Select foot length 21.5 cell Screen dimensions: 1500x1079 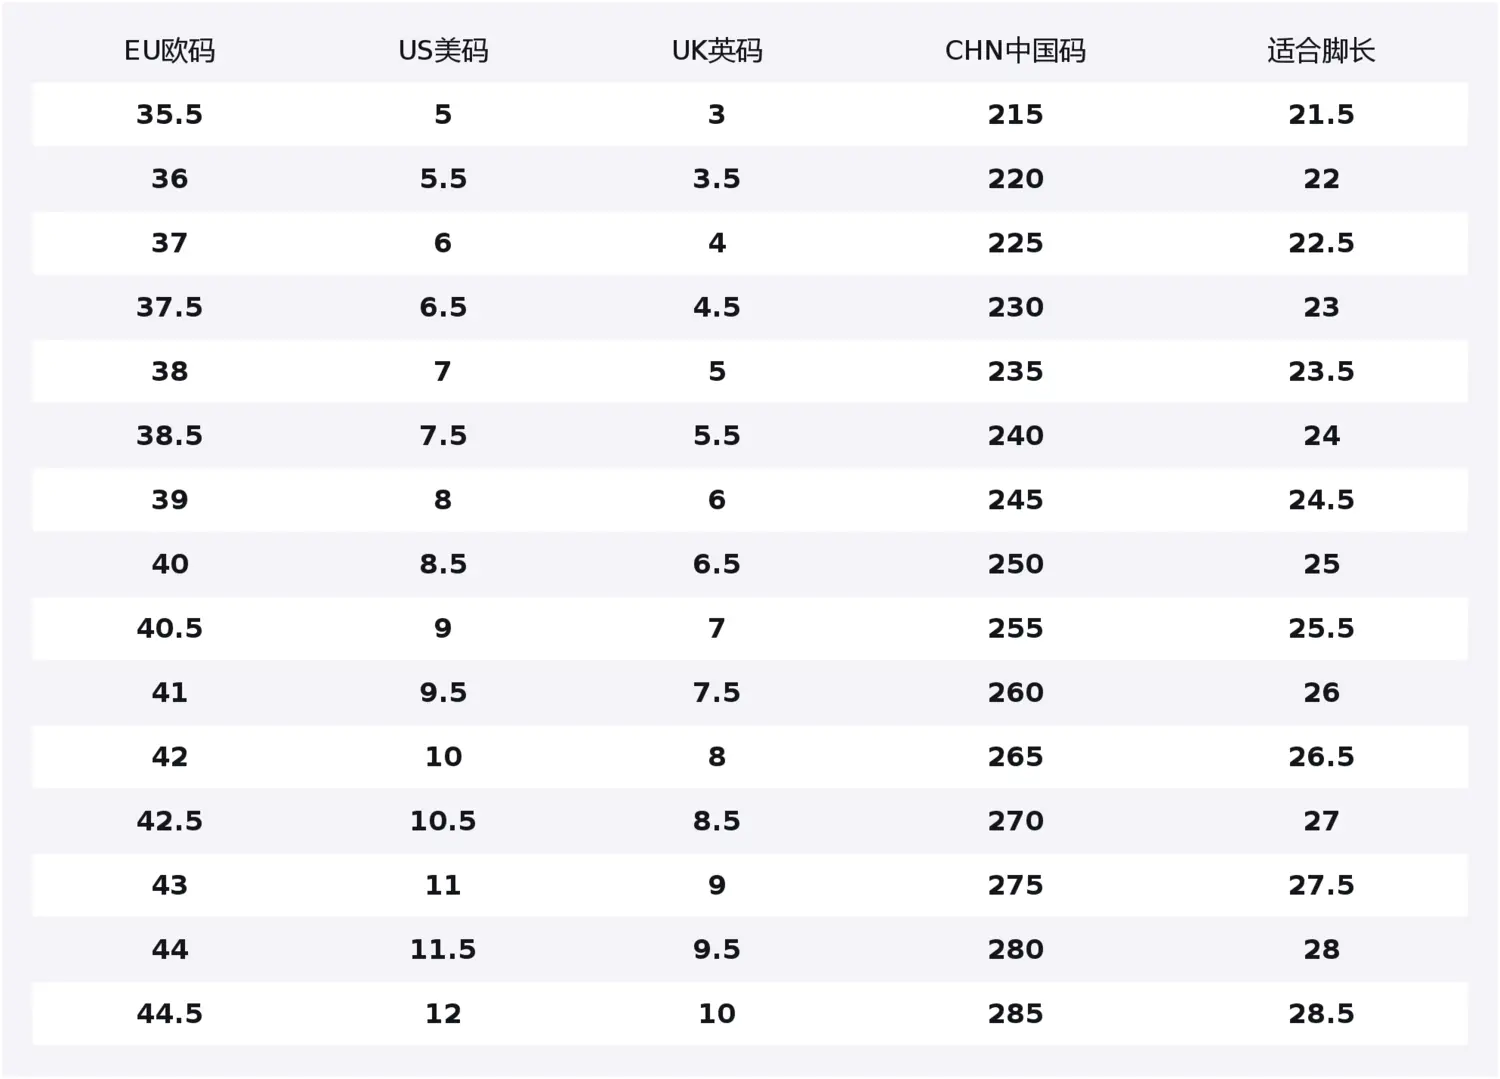coord(1321,115)
